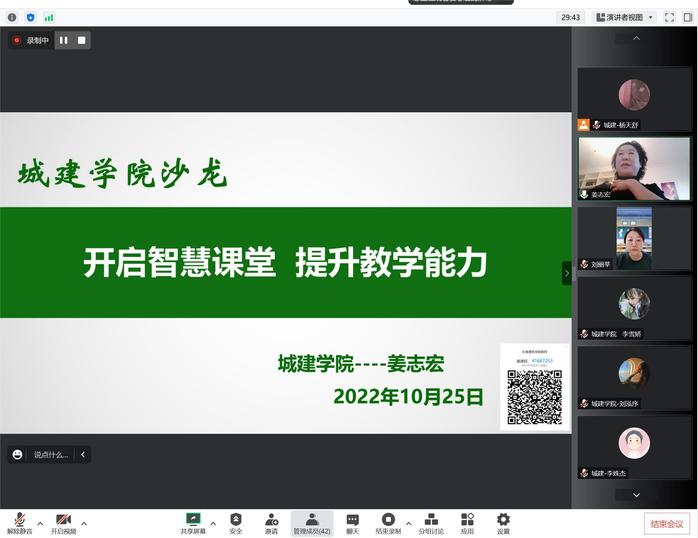Enter full screen mode icon
Viewport: 698px width, 538px height.
[x=669, y=17]
